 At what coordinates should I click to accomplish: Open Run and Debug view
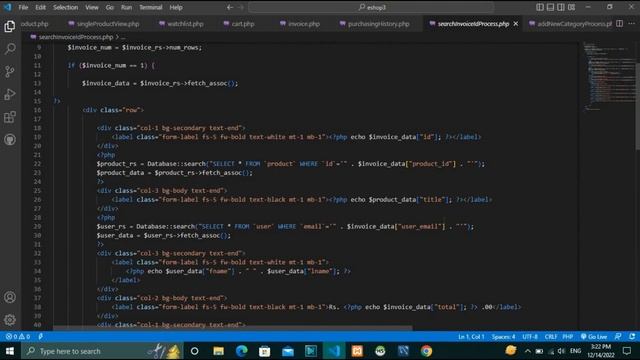tap(10, 94)
